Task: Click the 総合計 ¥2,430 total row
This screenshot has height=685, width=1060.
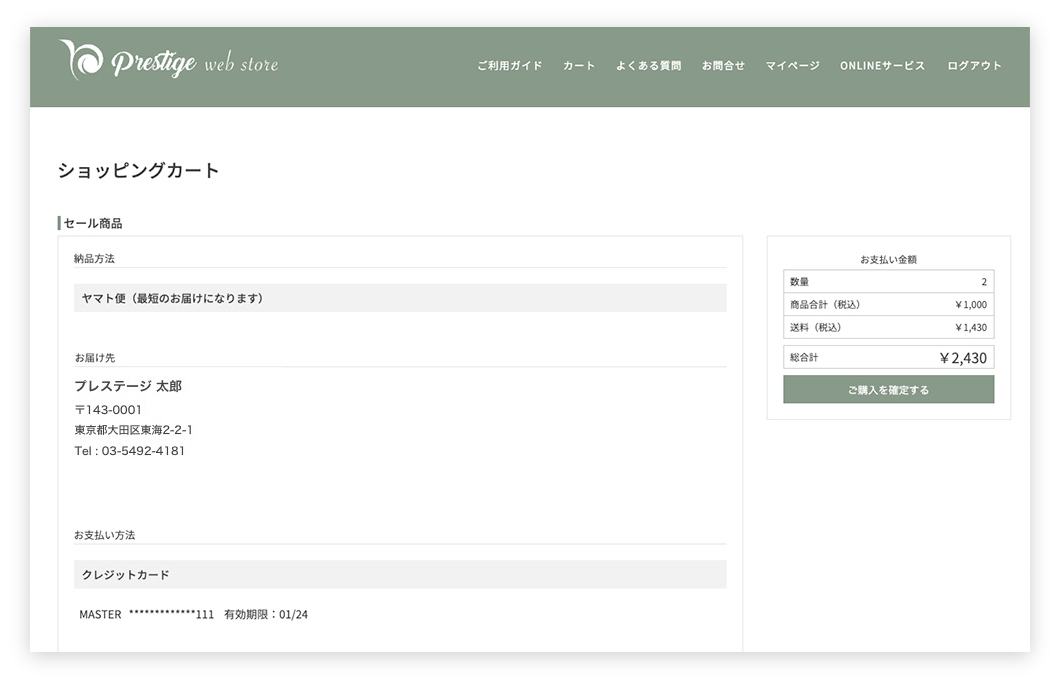Action: pyautogui.click(x=888, y=357)
